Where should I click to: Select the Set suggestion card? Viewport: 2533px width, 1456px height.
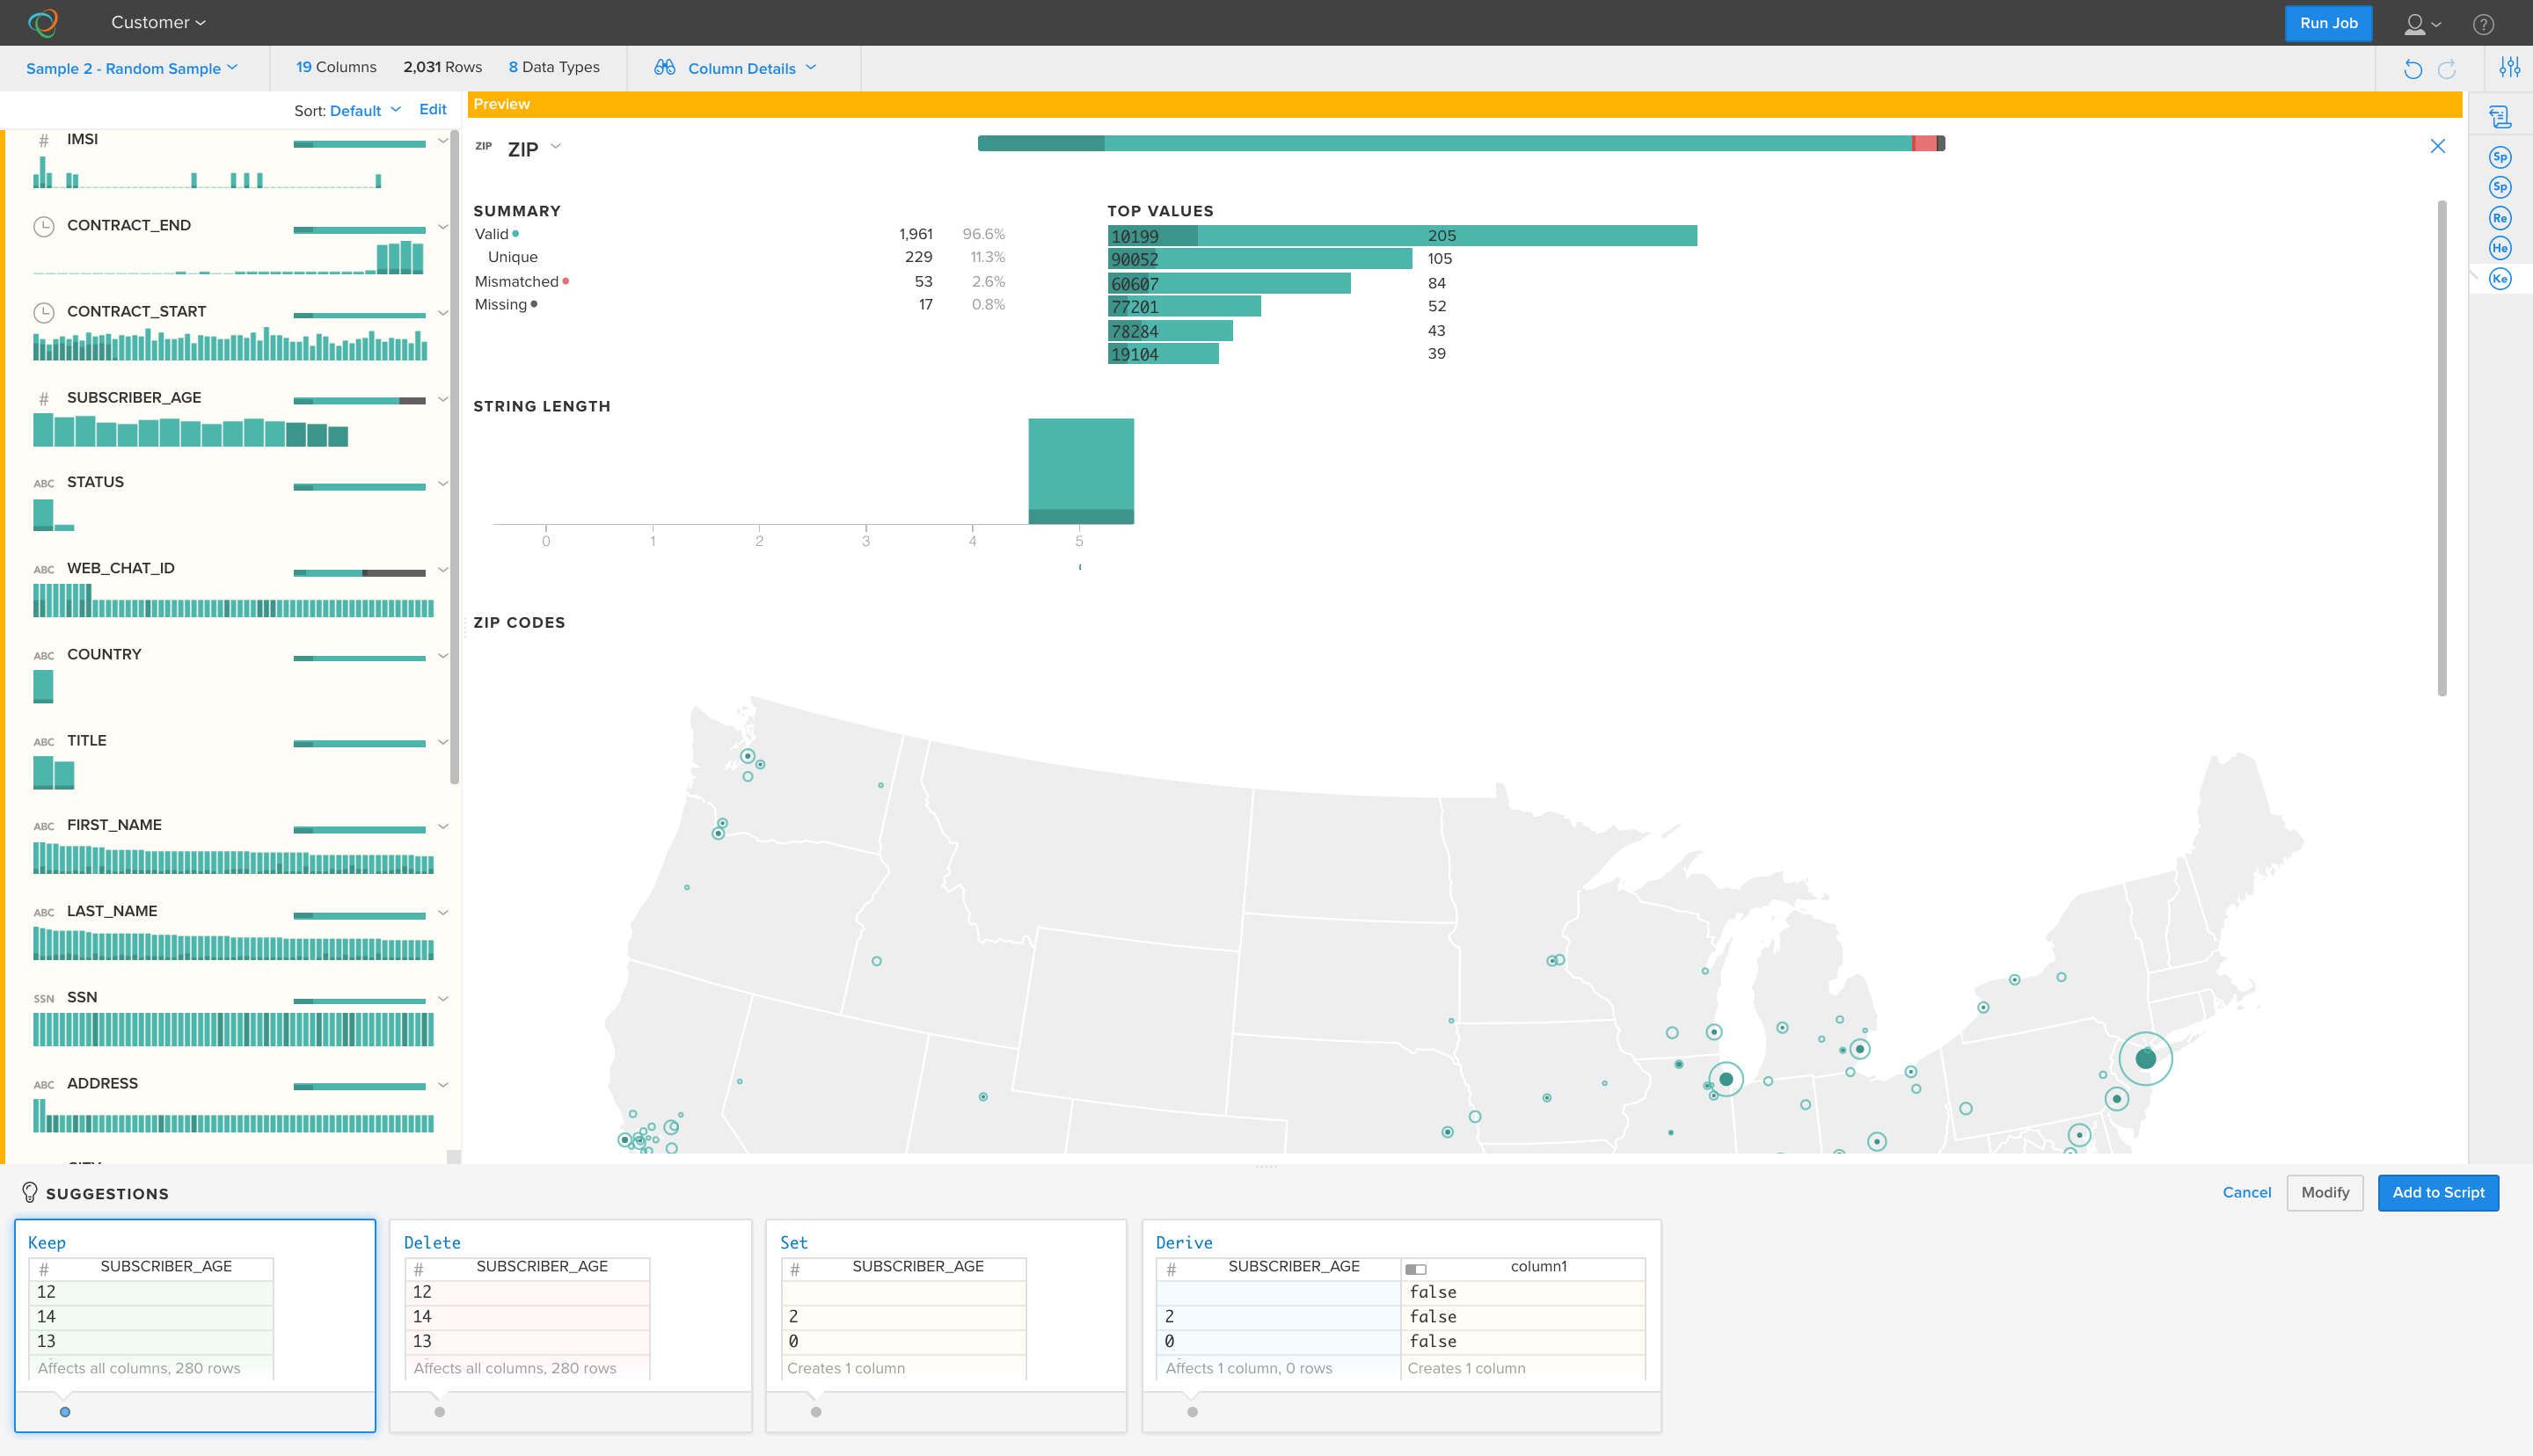(946, 1325)
